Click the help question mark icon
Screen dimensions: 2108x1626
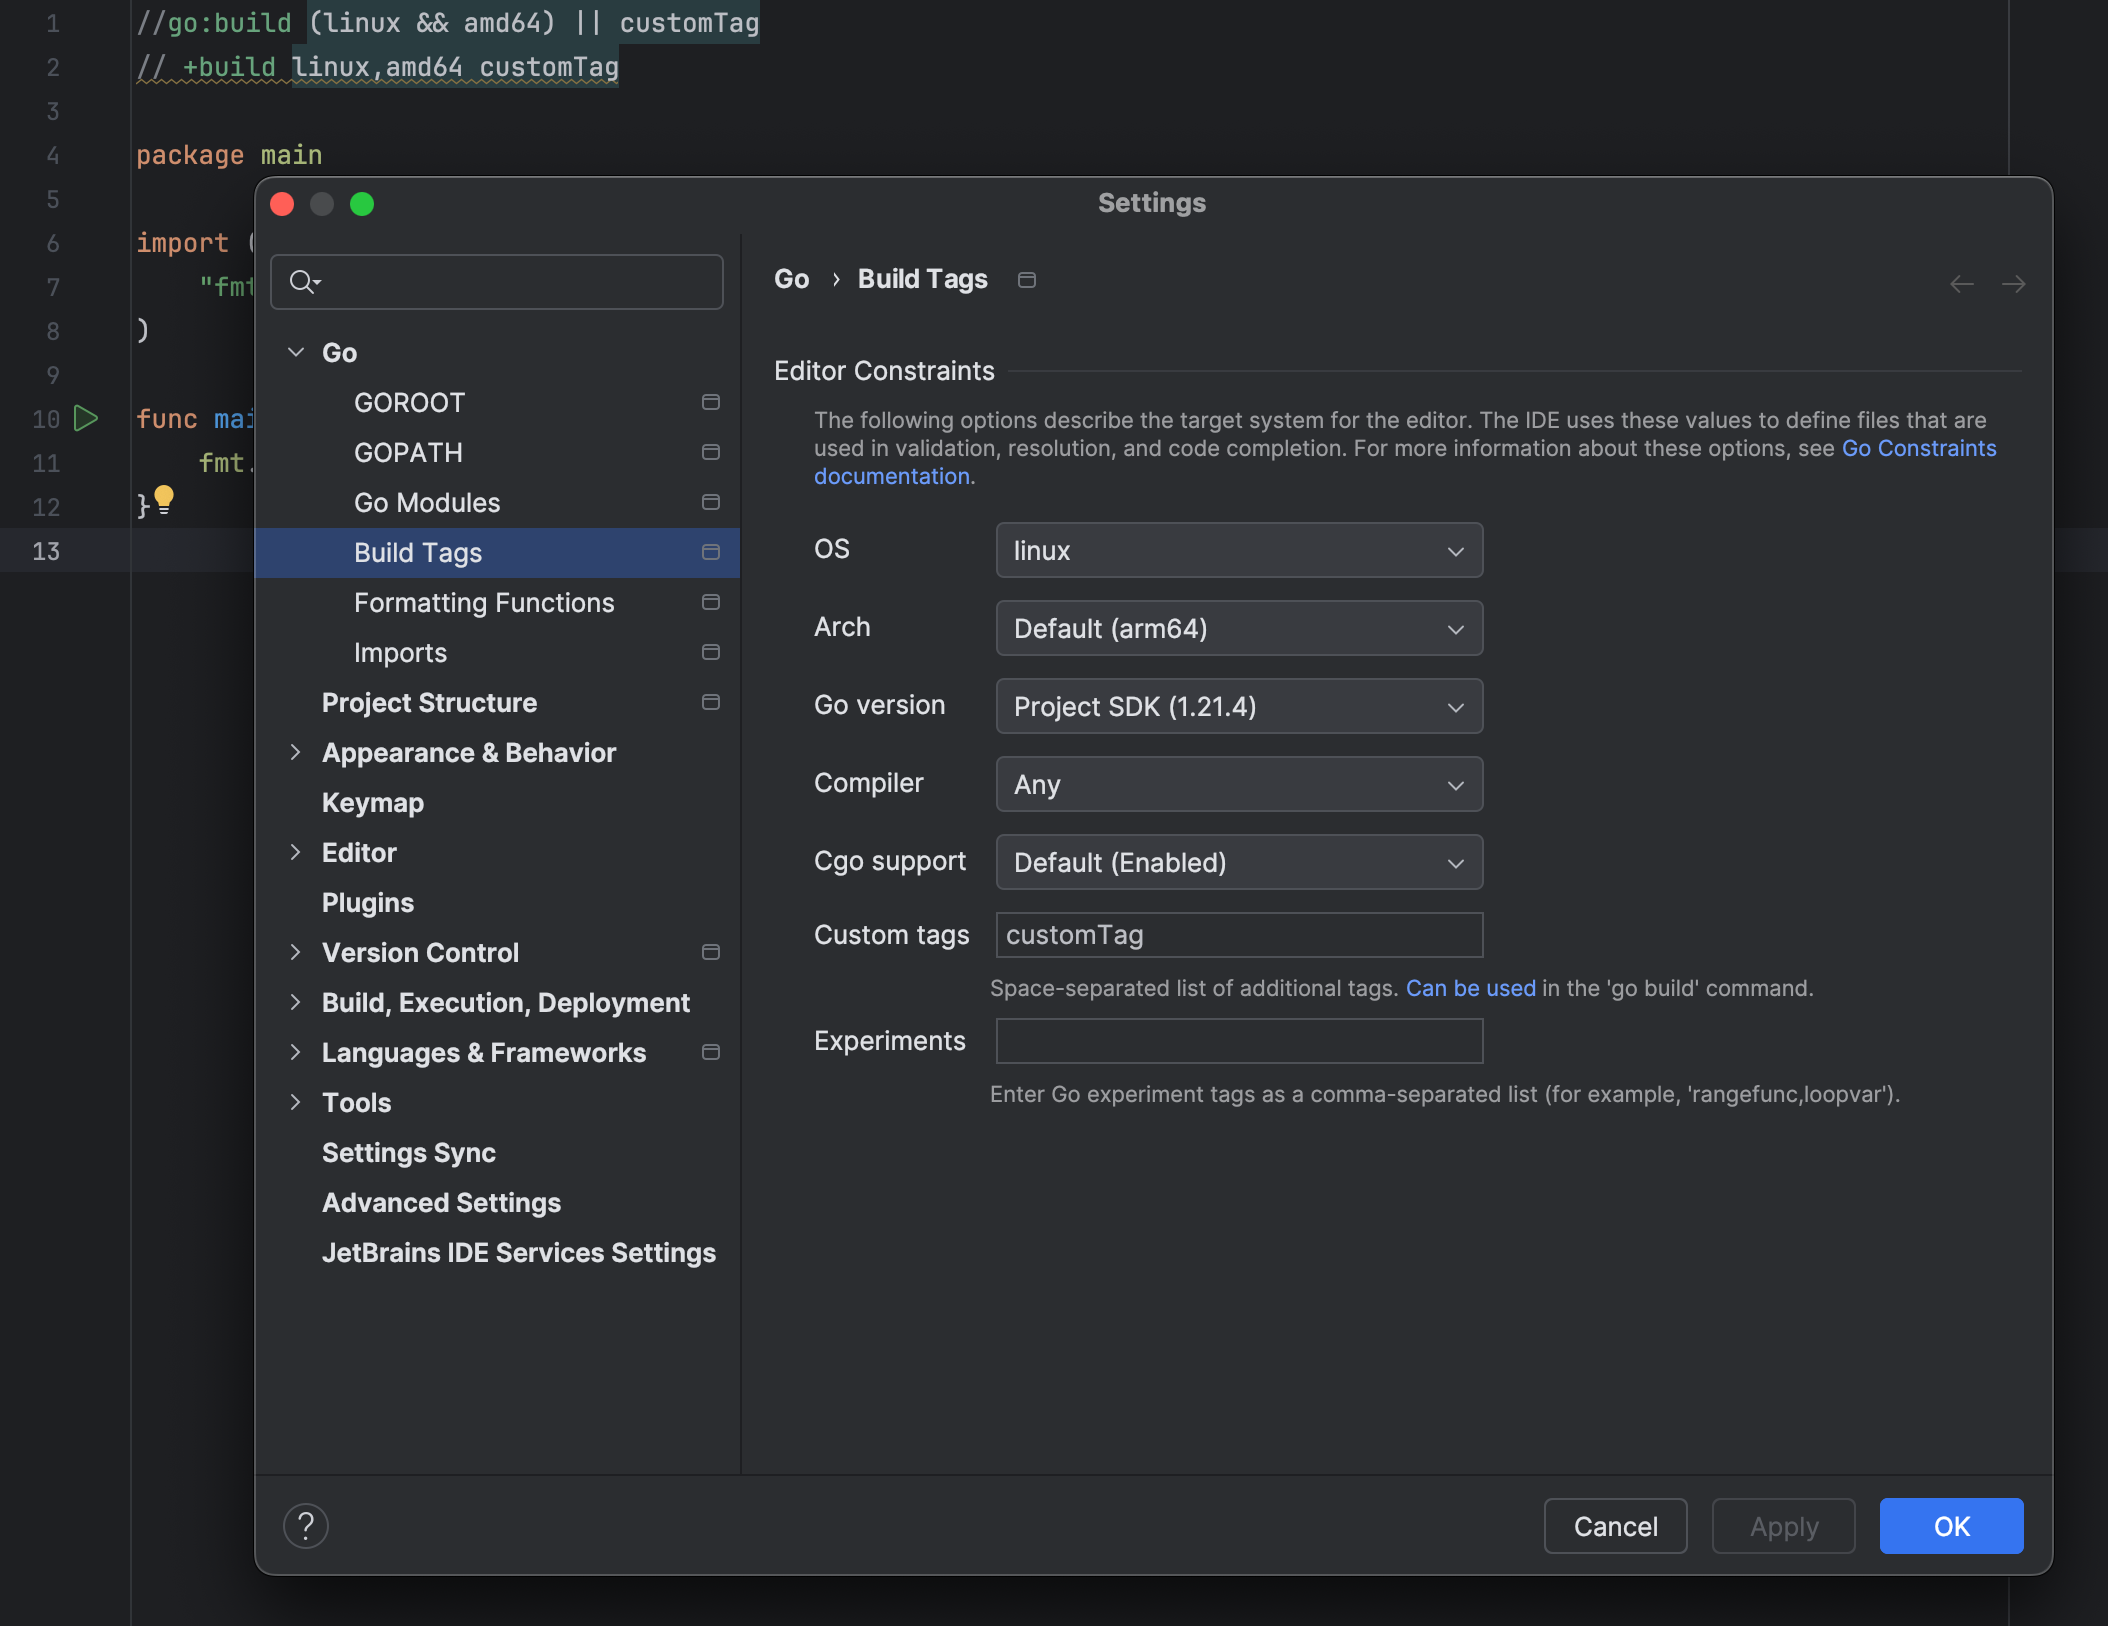(307, 1526)
